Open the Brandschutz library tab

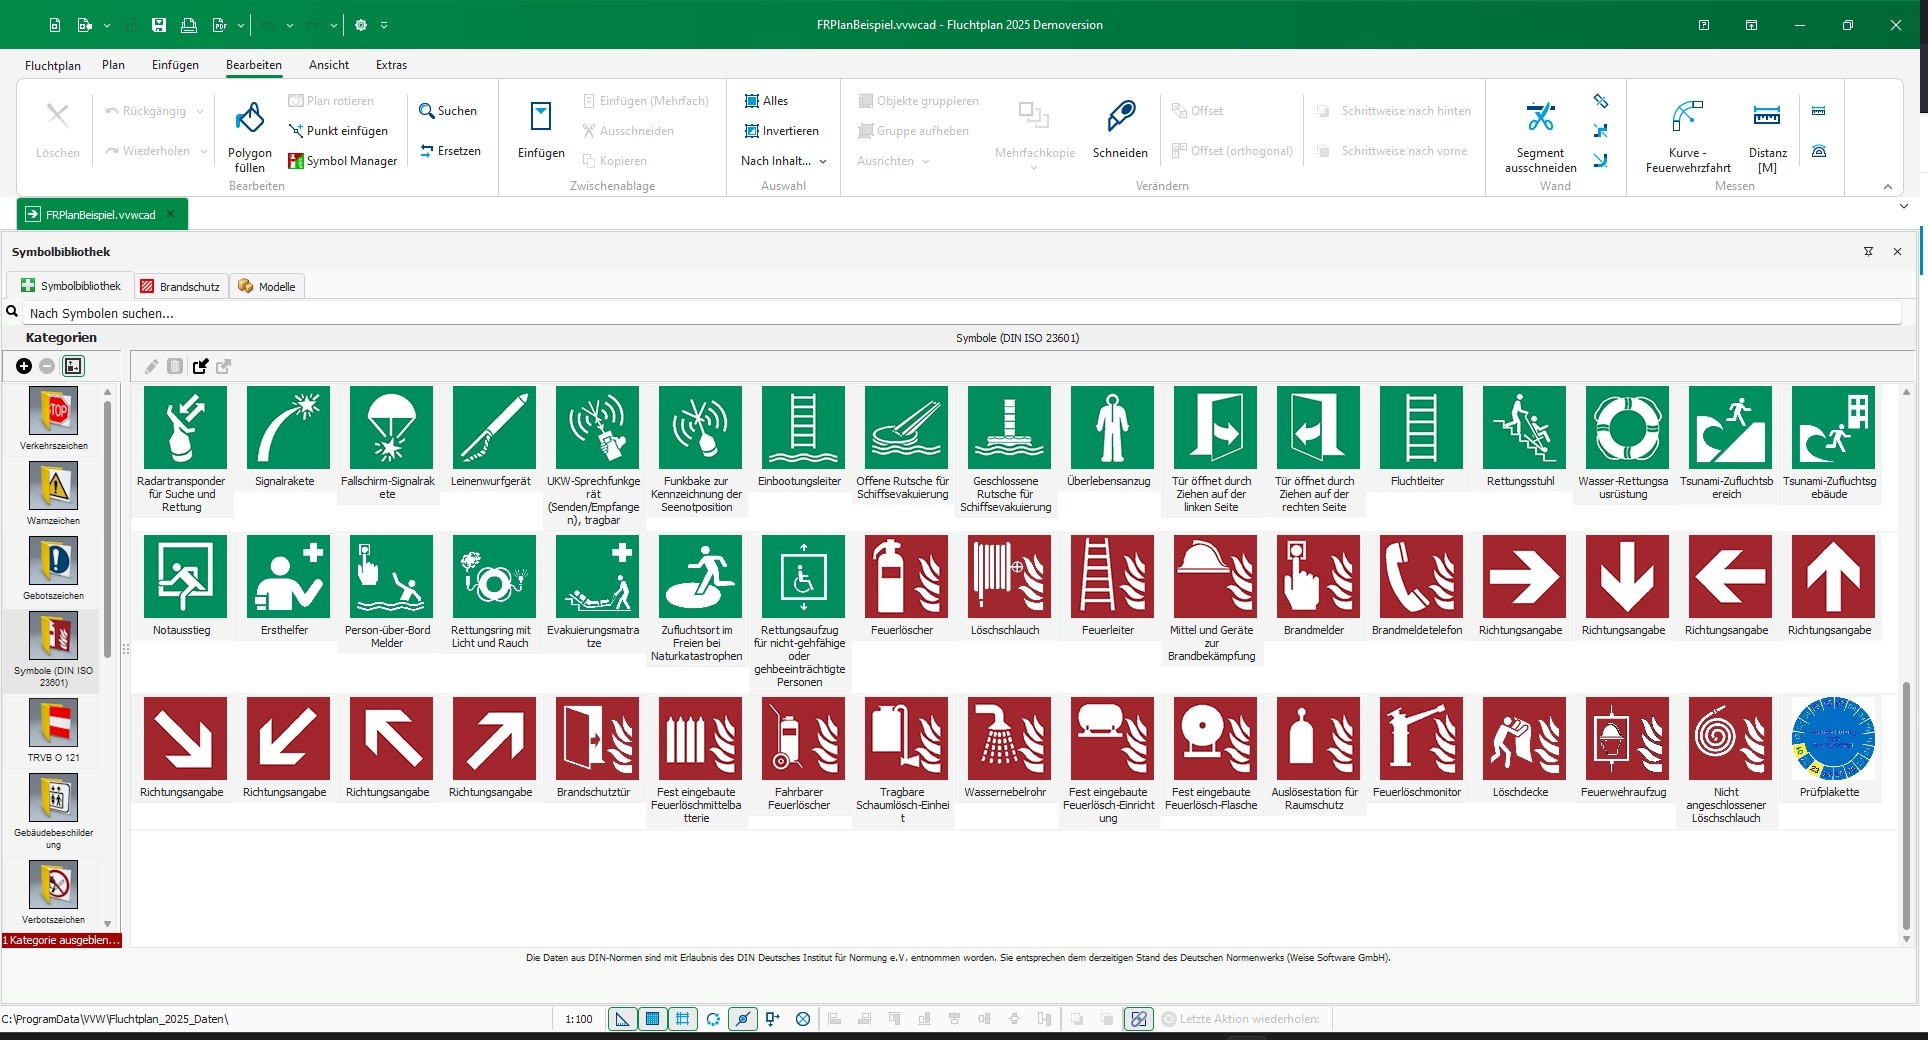tap(181, 286)
